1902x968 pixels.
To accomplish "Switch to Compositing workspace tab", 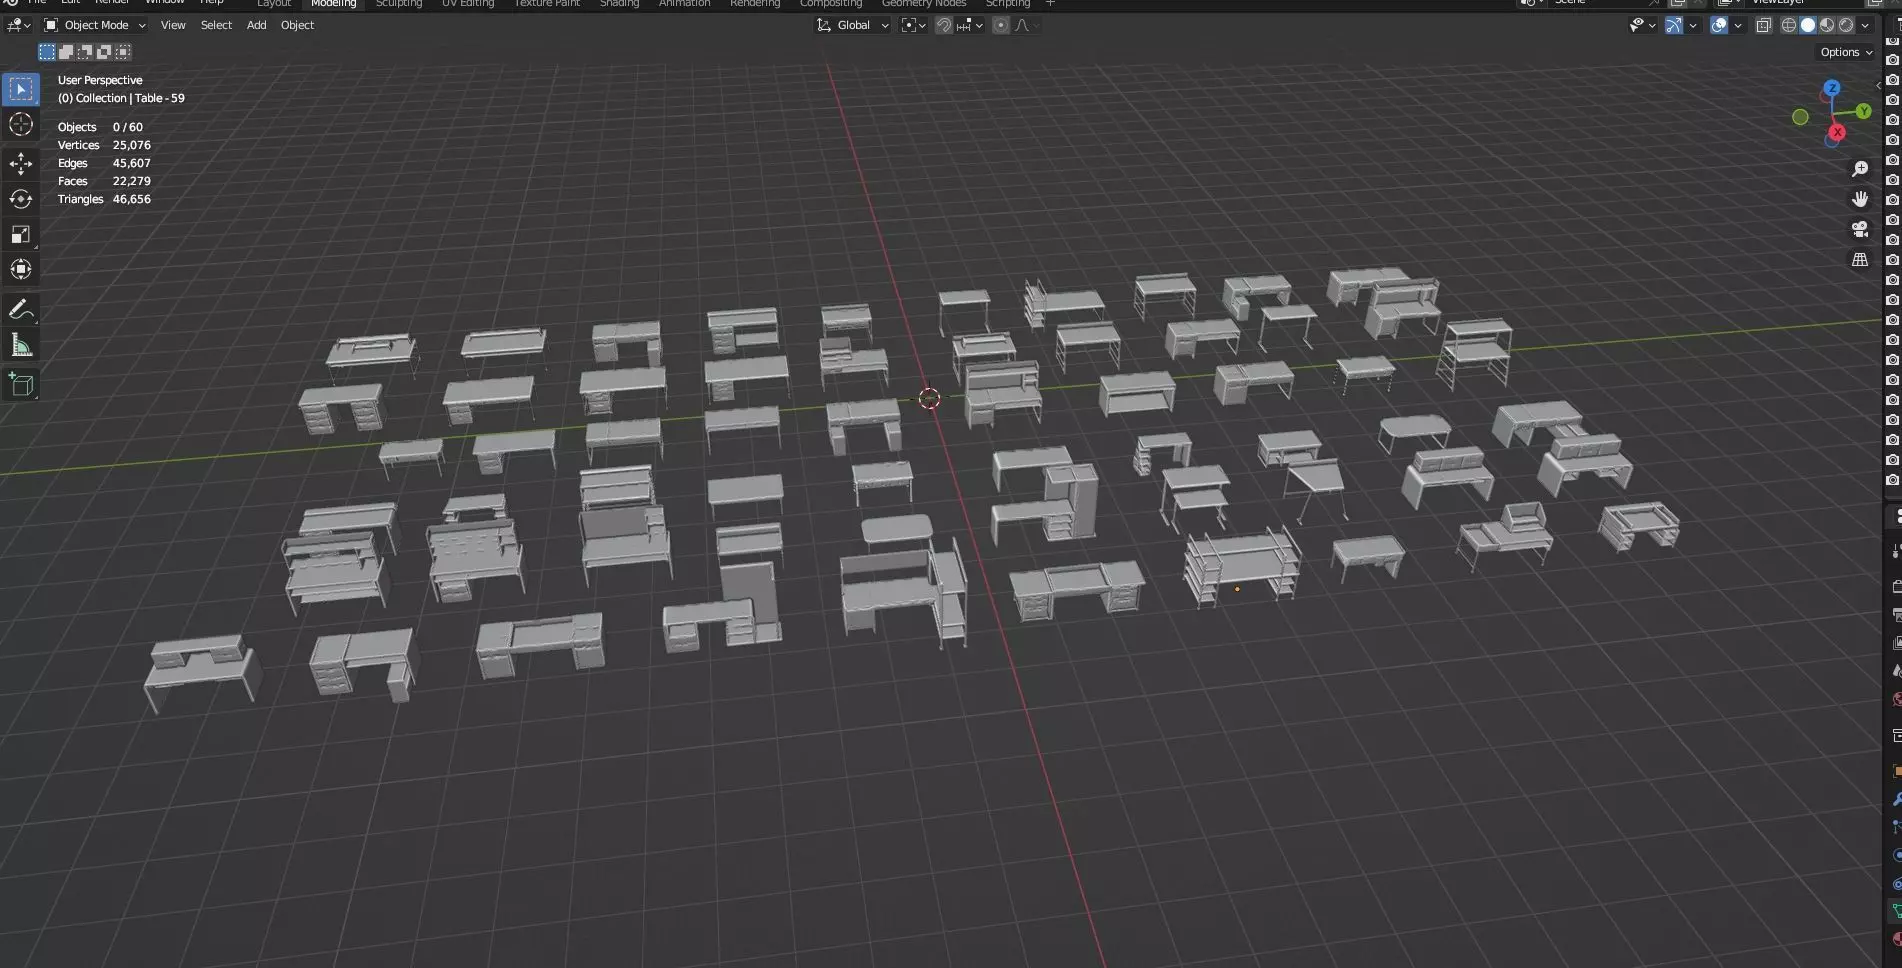I will pos(830,4).
